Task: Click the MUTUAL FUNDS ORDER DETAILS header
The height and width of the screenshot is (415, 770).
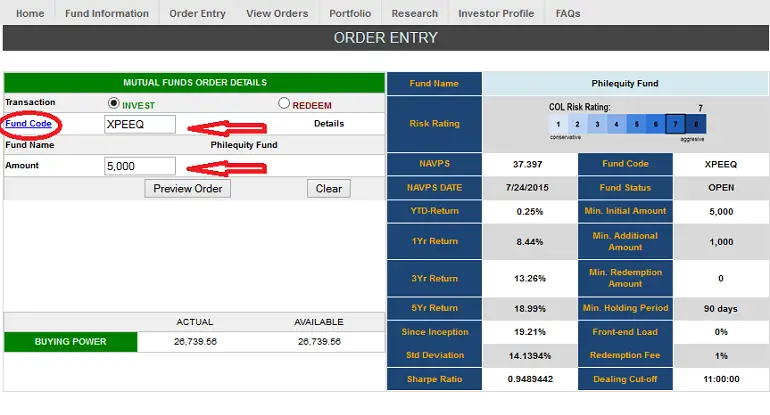Action: click(194, 83)
